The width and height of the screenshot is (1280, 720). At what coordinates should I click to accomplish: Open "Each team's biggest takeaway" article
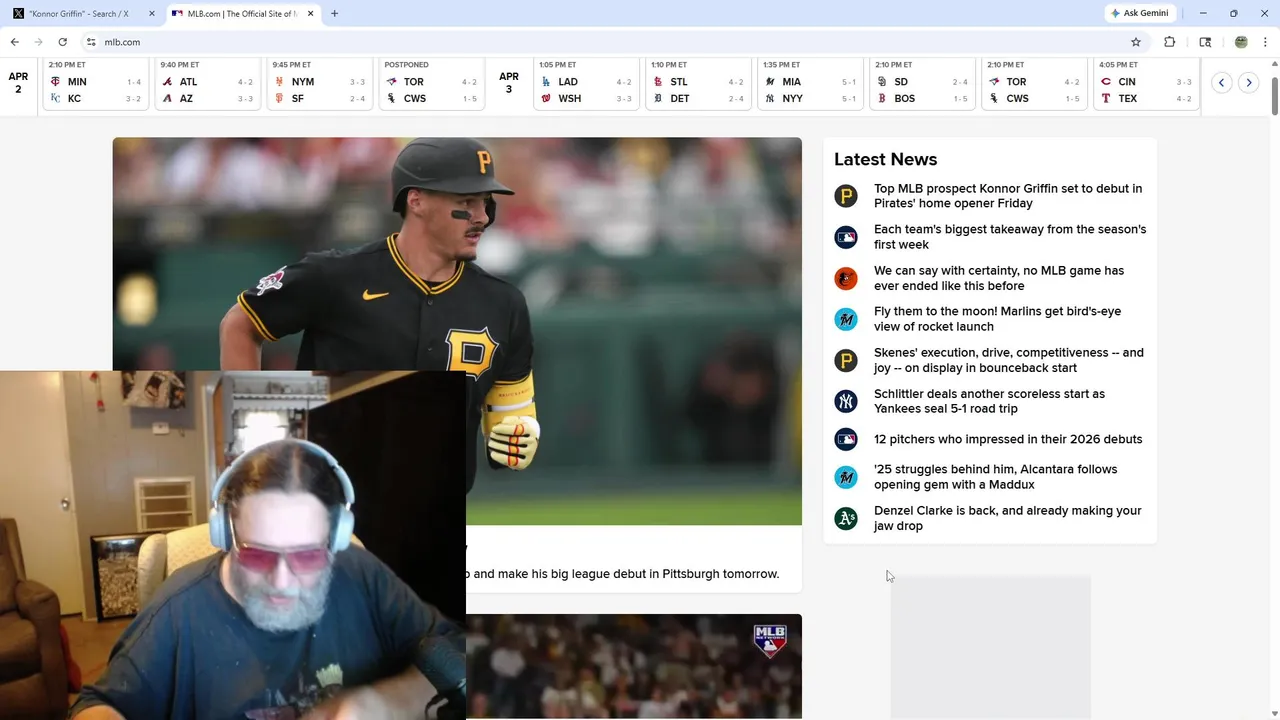point(1010,237)
